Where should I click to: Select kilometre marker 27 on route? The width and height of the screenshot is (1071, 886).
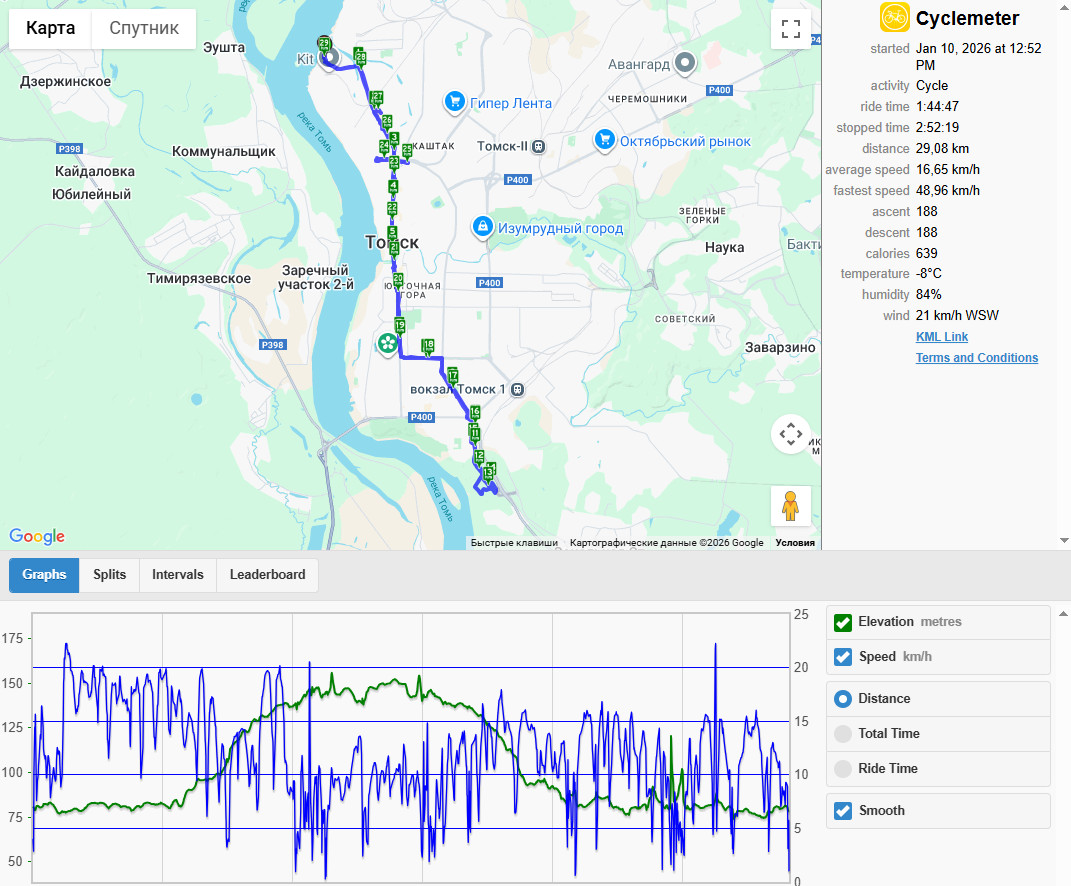[x=376, y=98]
